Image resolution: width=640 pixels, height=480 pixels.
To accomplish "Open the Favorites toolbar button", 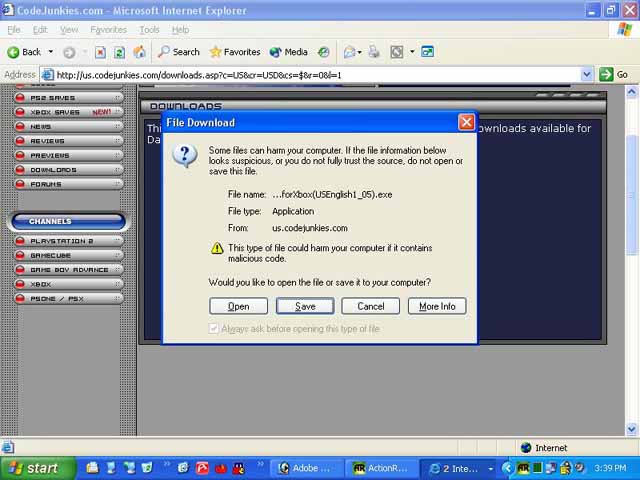I will coord(235,52).
